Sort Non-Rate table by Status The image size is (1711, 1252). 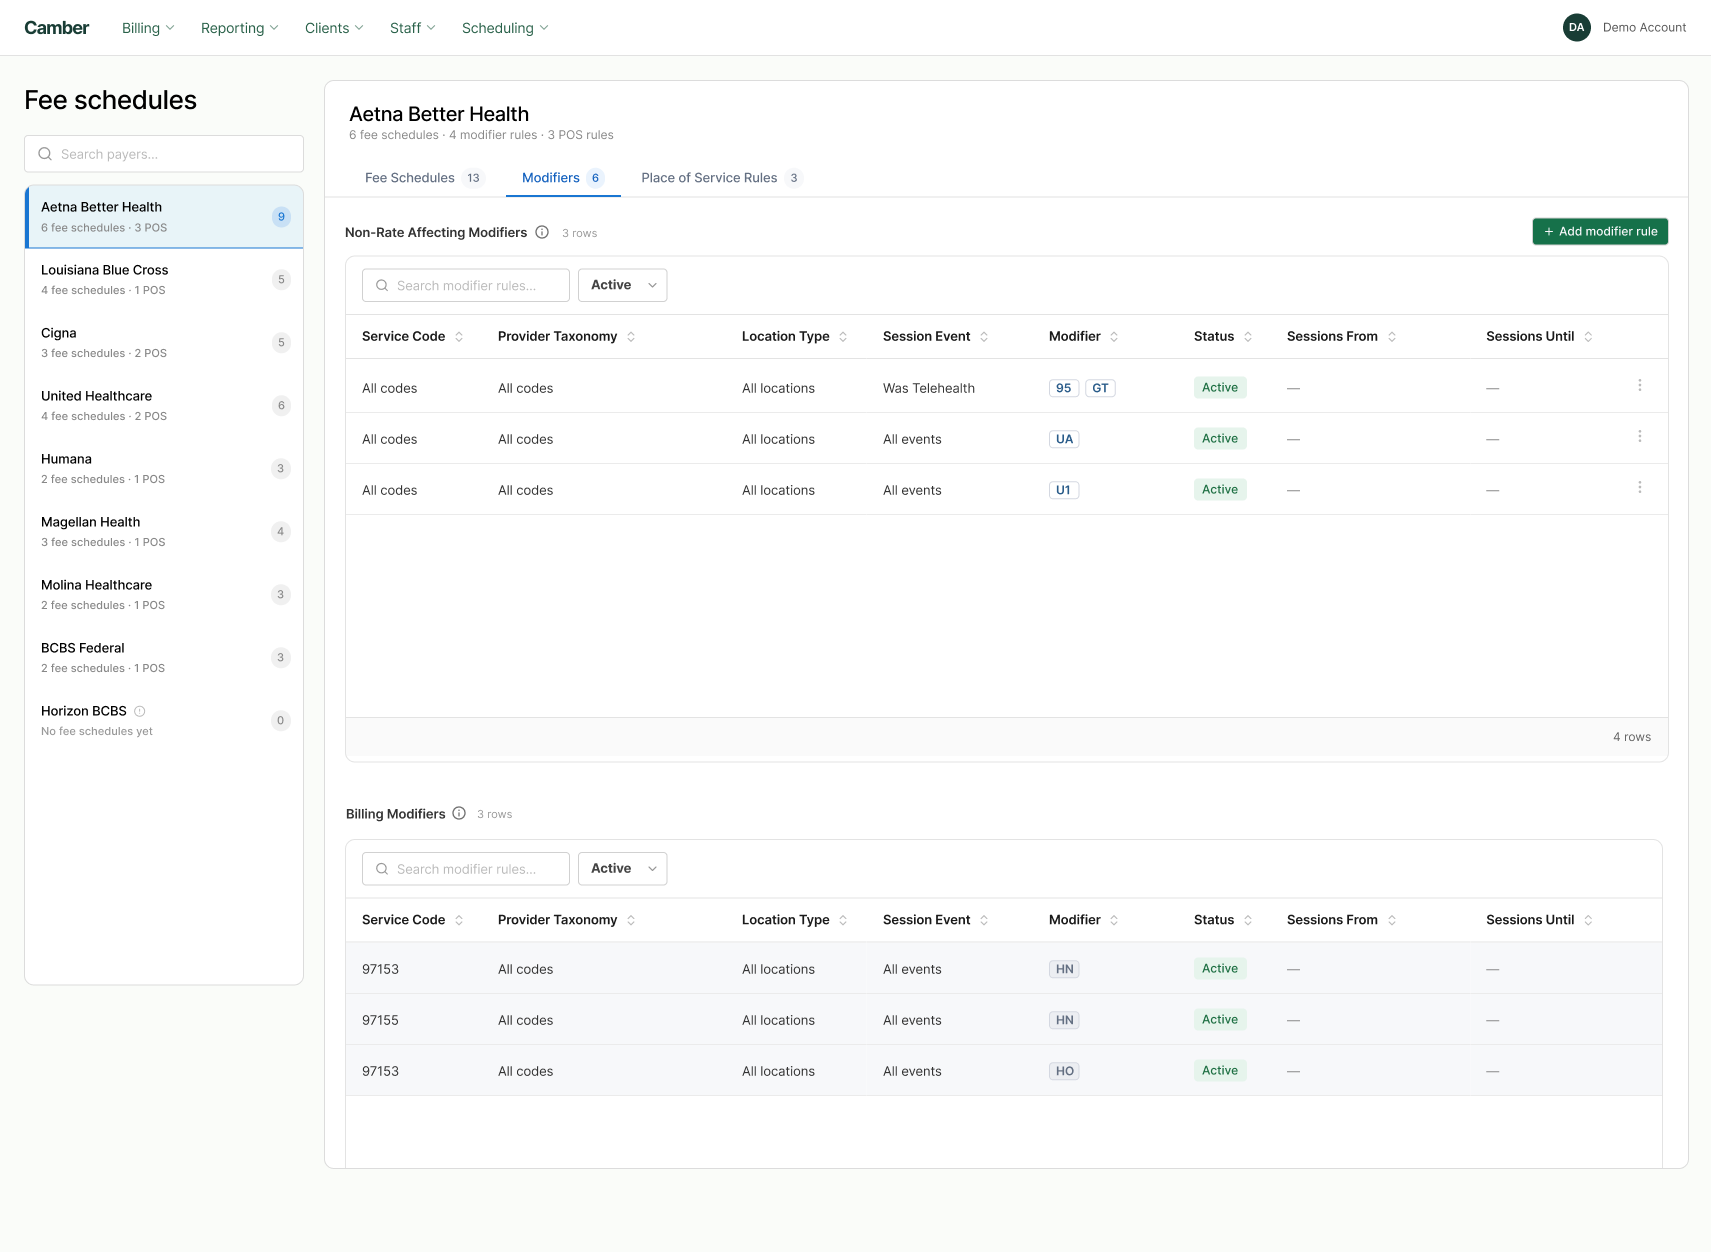(x=1248, y=337)
